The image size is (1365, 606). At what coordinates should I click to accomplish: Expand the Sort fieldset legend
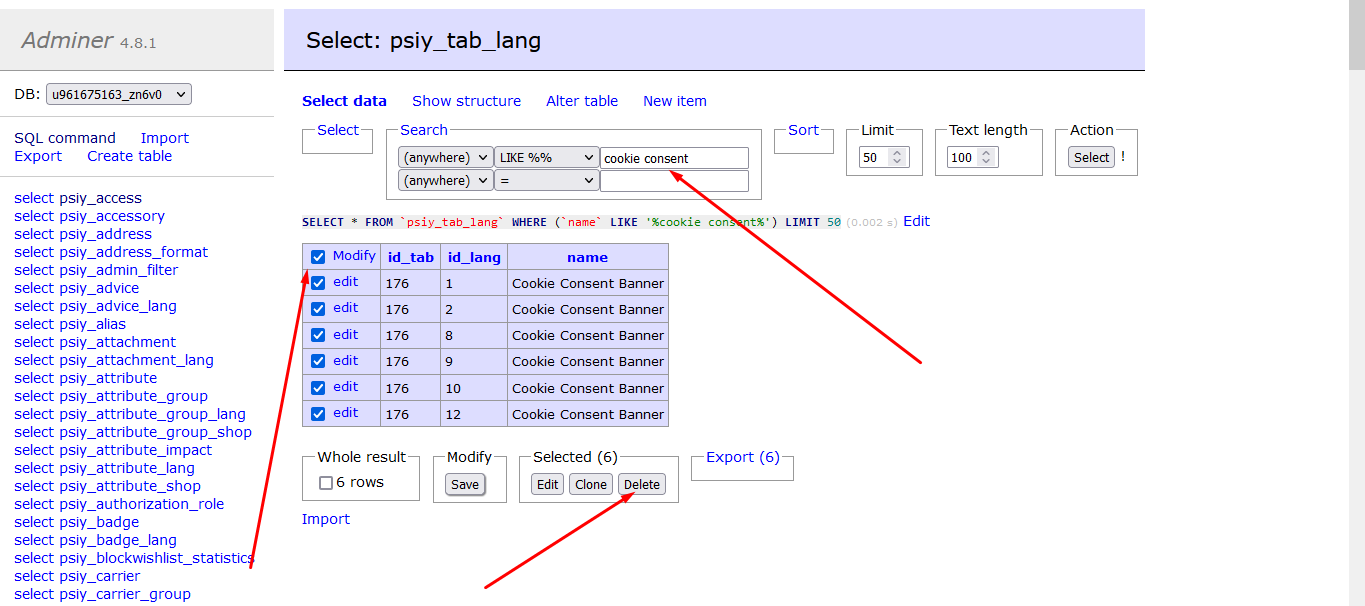pyautogui.click(x=803, y=130)
